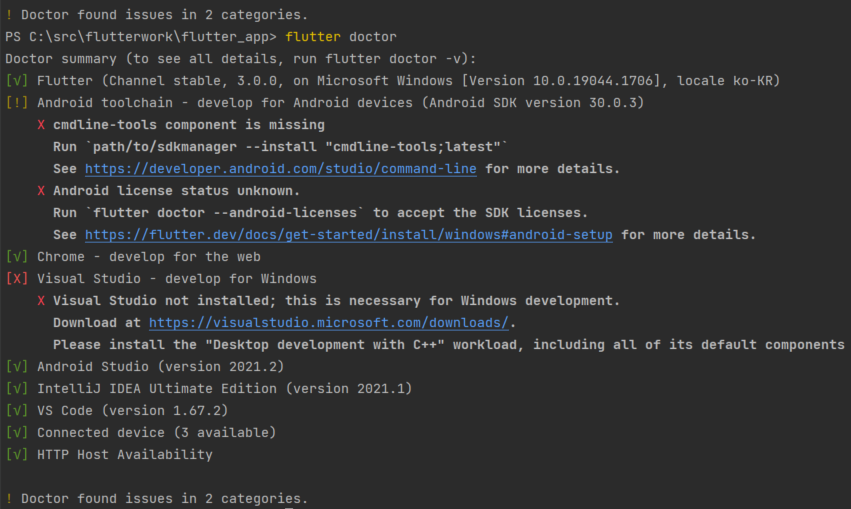Click the 'Android toolchain - develop for Android devices' line
Screen dimensions: 851x509
pos(340,103)
